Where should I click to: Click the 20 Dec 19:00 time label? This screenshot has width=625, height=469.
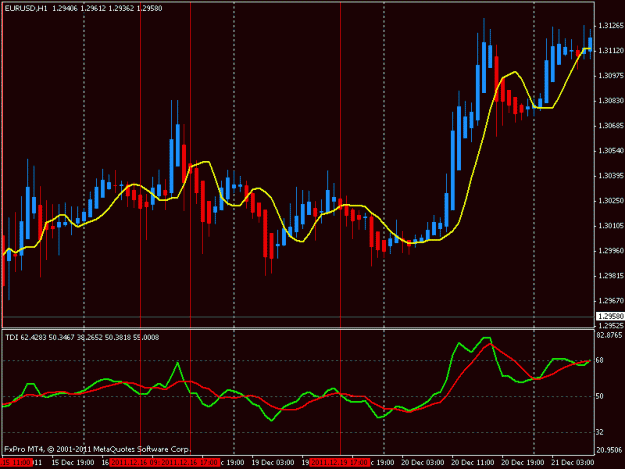(x=522, y=463)
